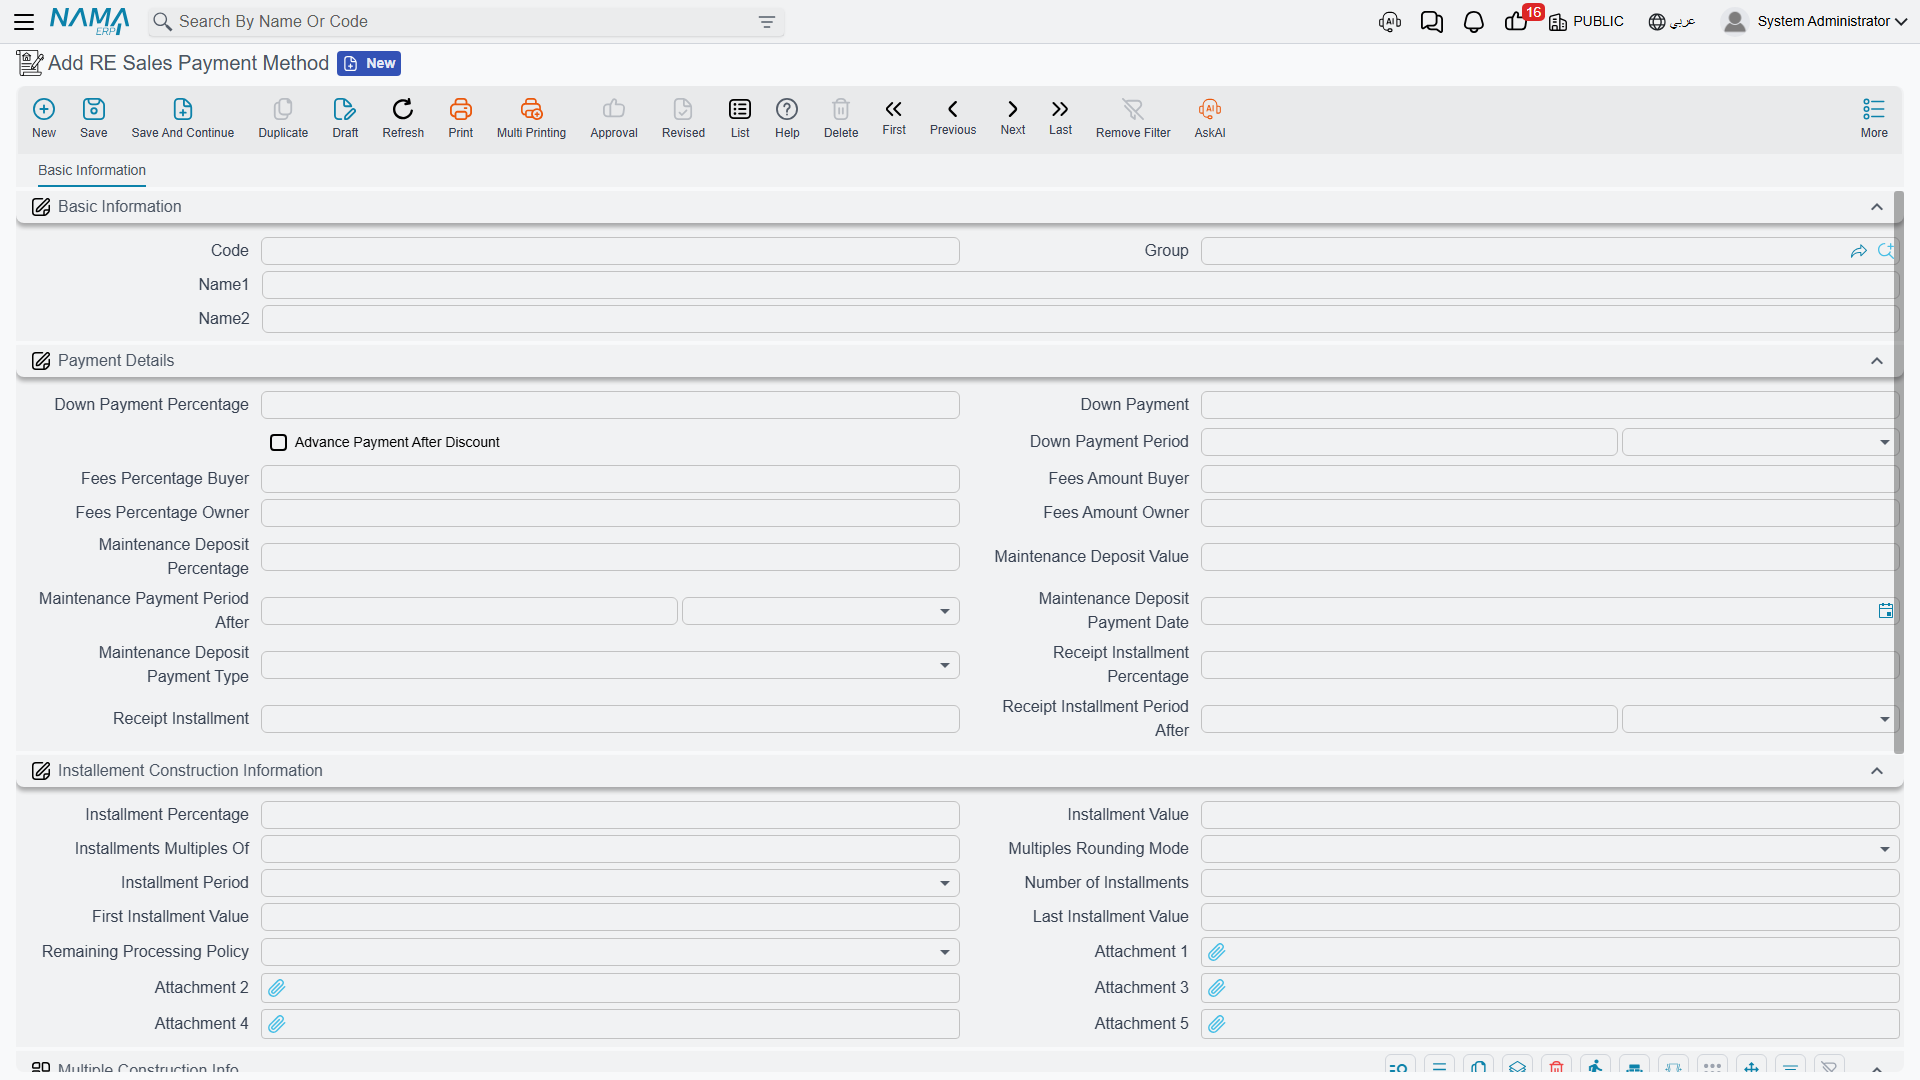Collapse the Basic Information section
Viewport: 1920px width, 1080px height.
tap(1877, 207)
